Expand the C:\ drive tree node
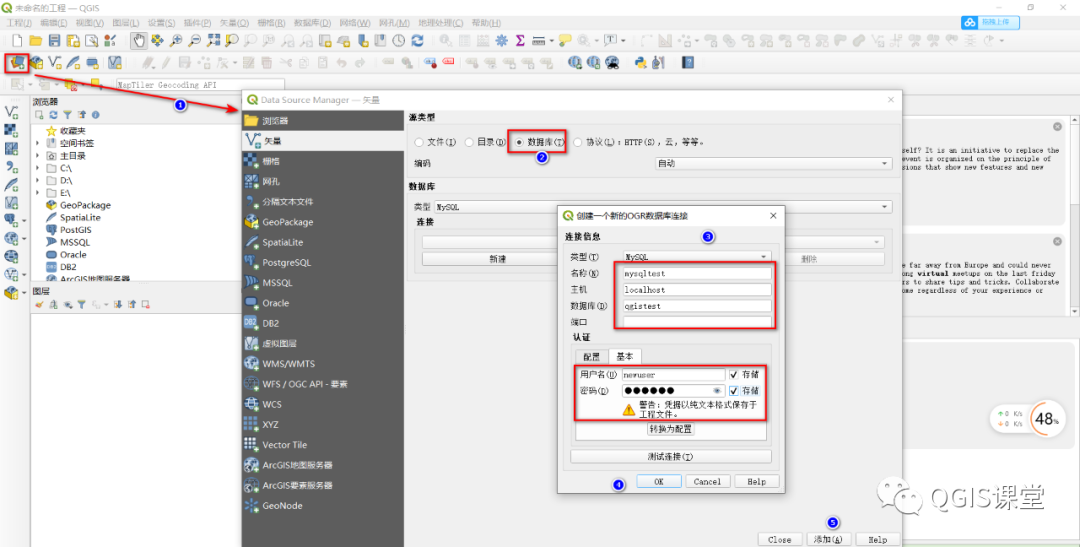 (37, 168)
